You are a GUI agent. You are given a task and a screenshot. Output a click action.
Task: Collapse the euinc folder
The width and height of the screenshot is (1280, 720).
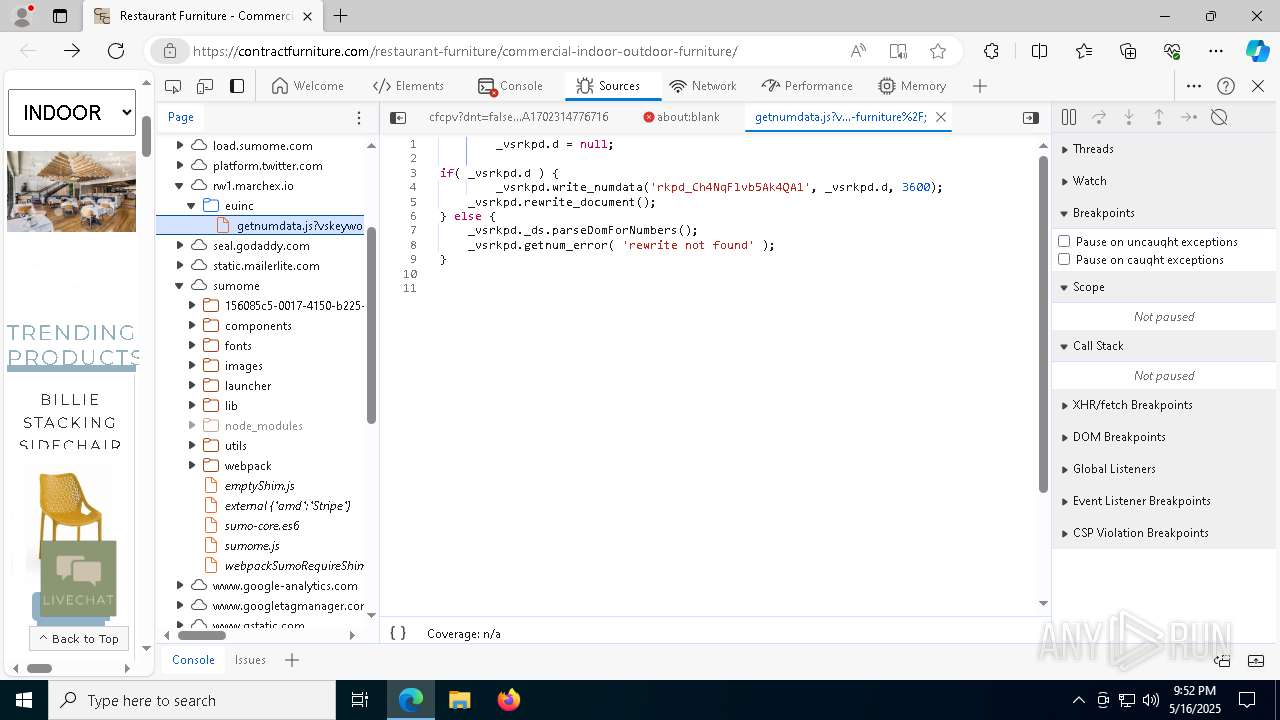[x=192, y=205]
